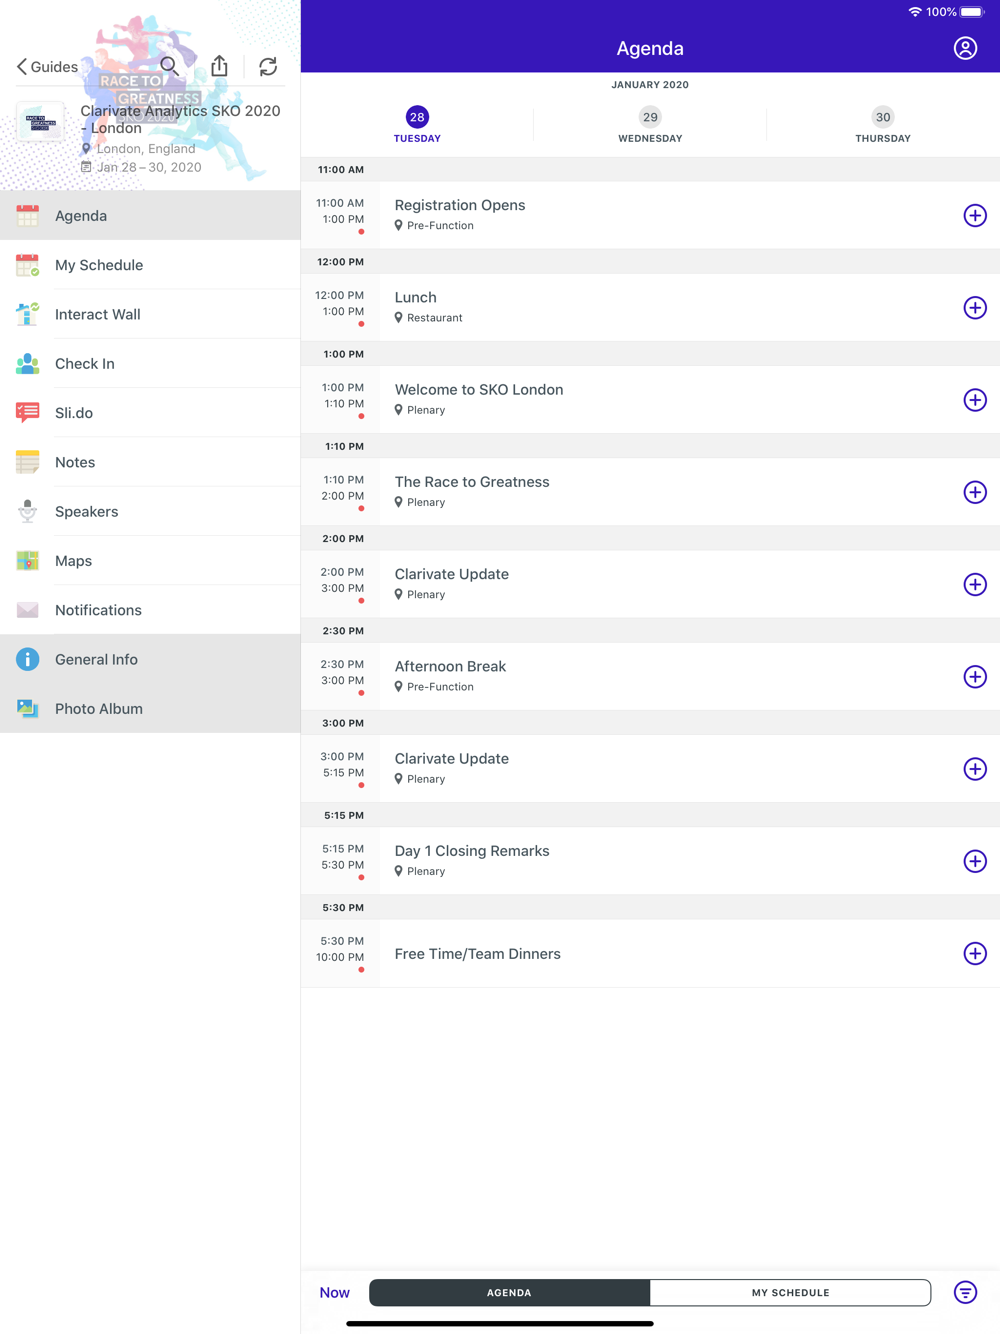Viewport: 1000px width, 1334px height.
Task: Click the London, England location text
Action: click(x=146, y=148)
